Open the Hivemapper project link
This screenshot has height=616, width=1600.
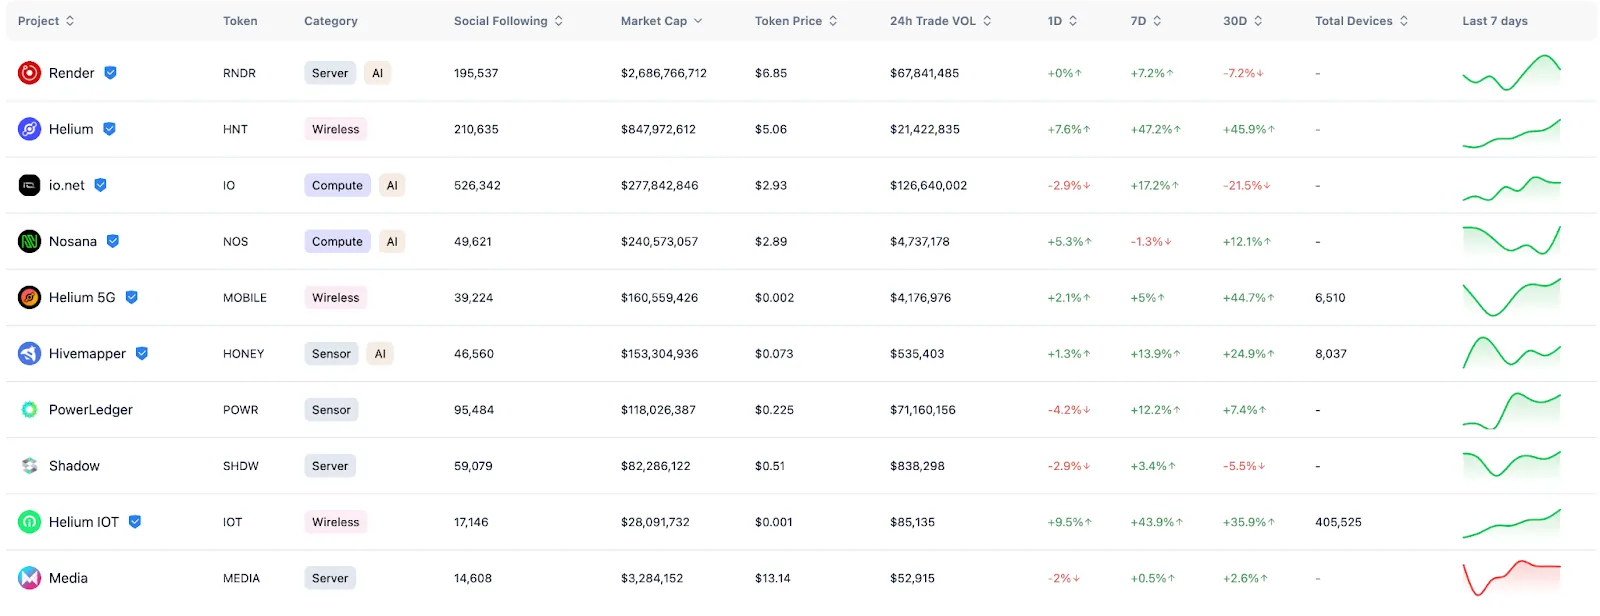87,353
